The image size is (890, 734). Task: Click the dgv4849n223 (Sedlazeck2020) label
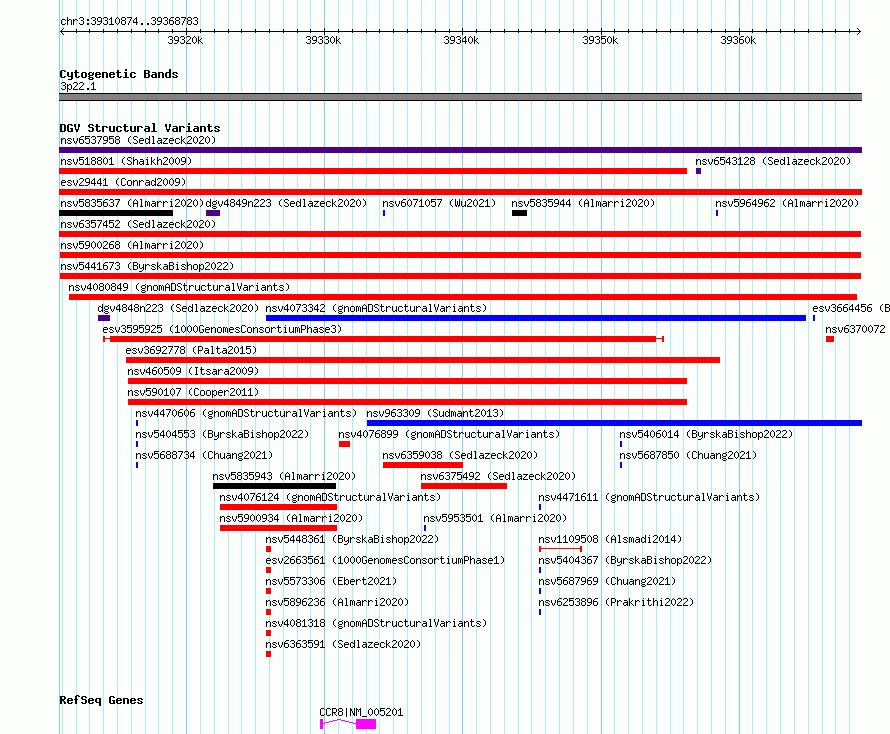pyautogui.click(x=286, y=203)
